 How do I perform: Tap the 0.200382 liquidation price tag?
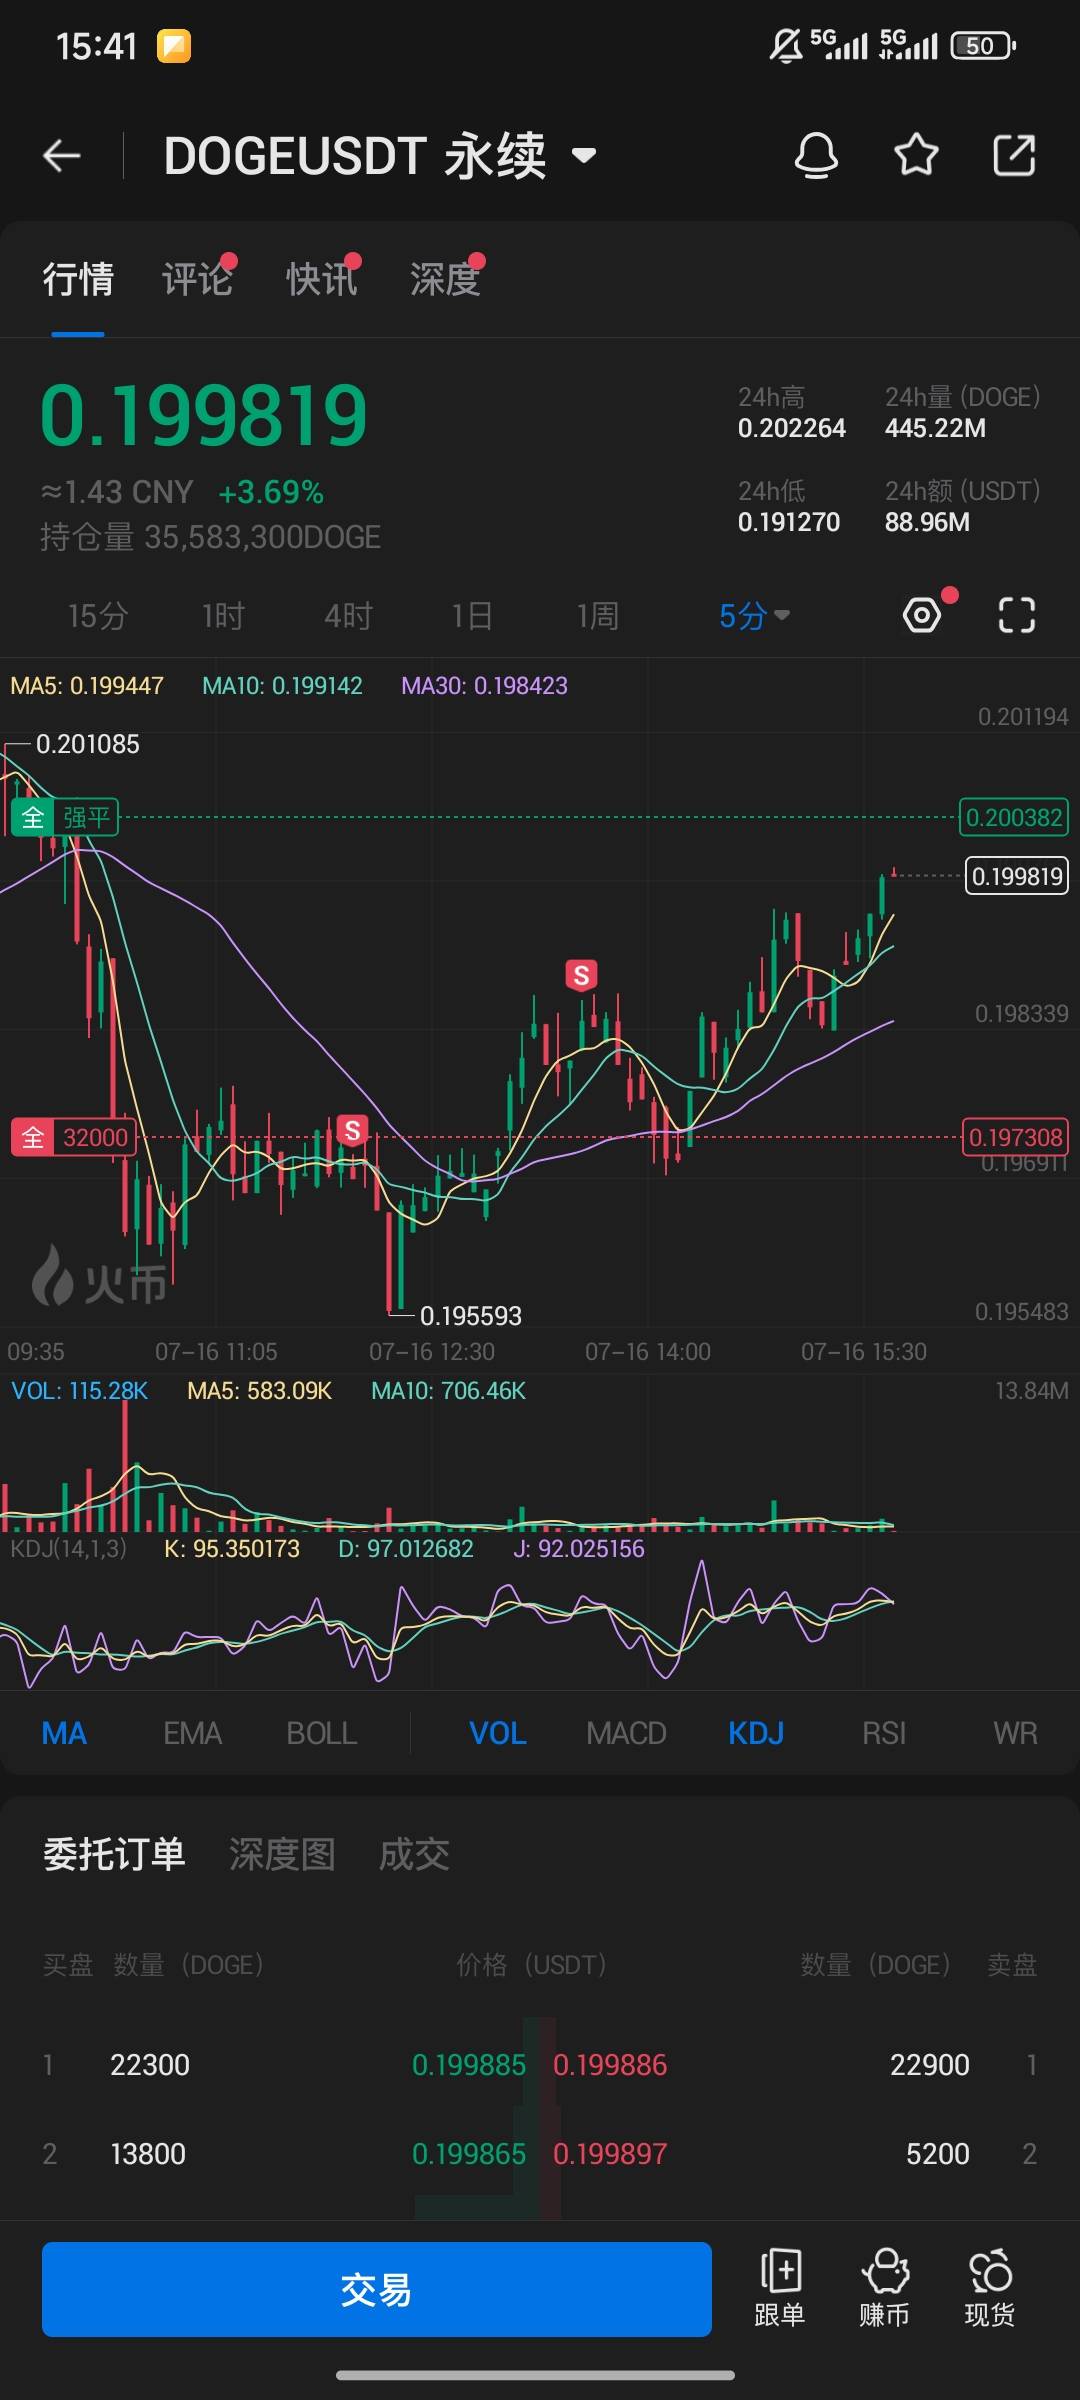(x=1014, y=817)
